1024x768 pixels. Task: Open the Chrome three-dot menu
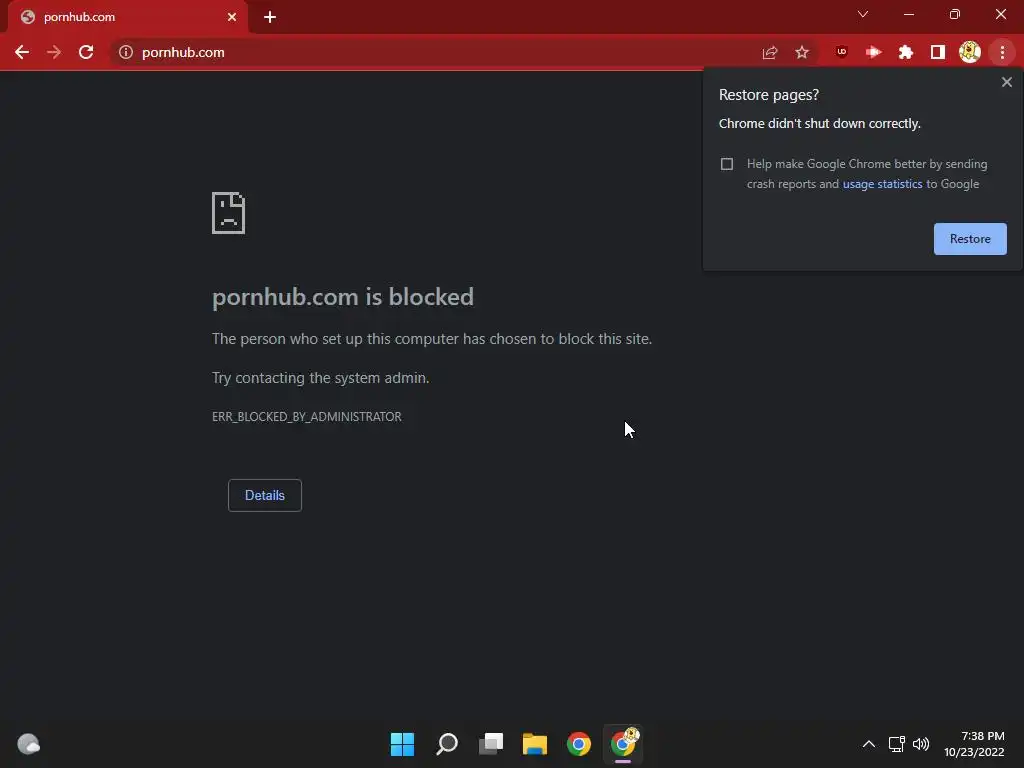tap(1002, 52)
